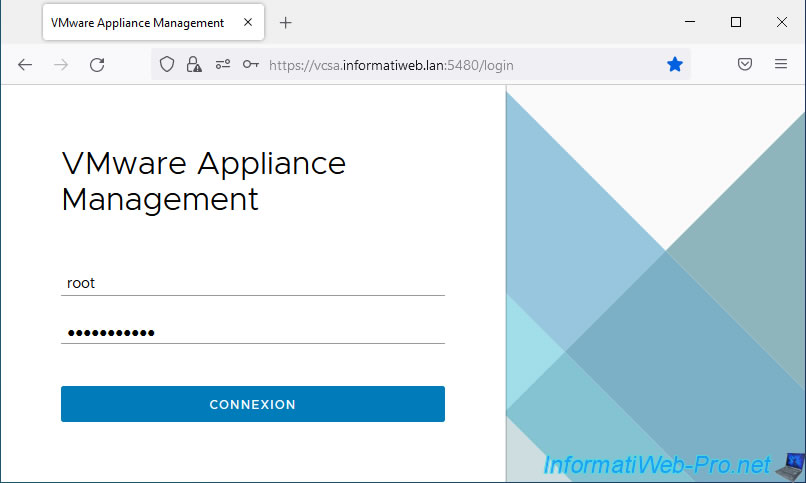Click the CONNEXION login button

(253, 404)
